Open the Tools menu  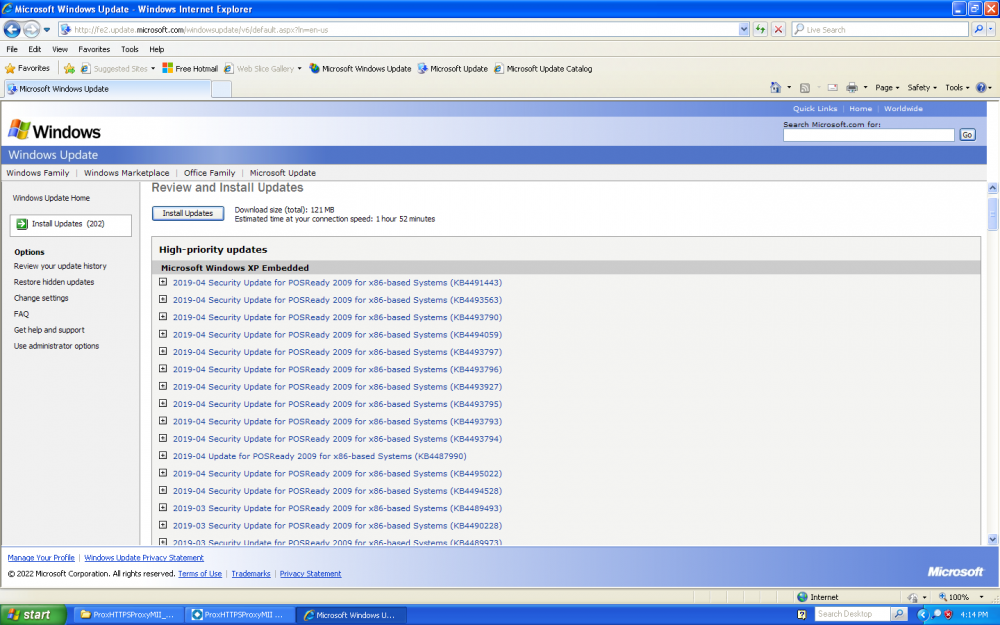pyautogui.click(x=130, y=48)
